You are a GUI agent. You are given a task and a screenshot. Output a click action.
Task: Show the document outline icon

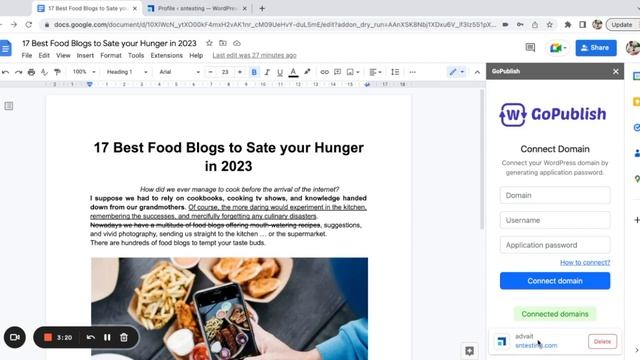9,106
